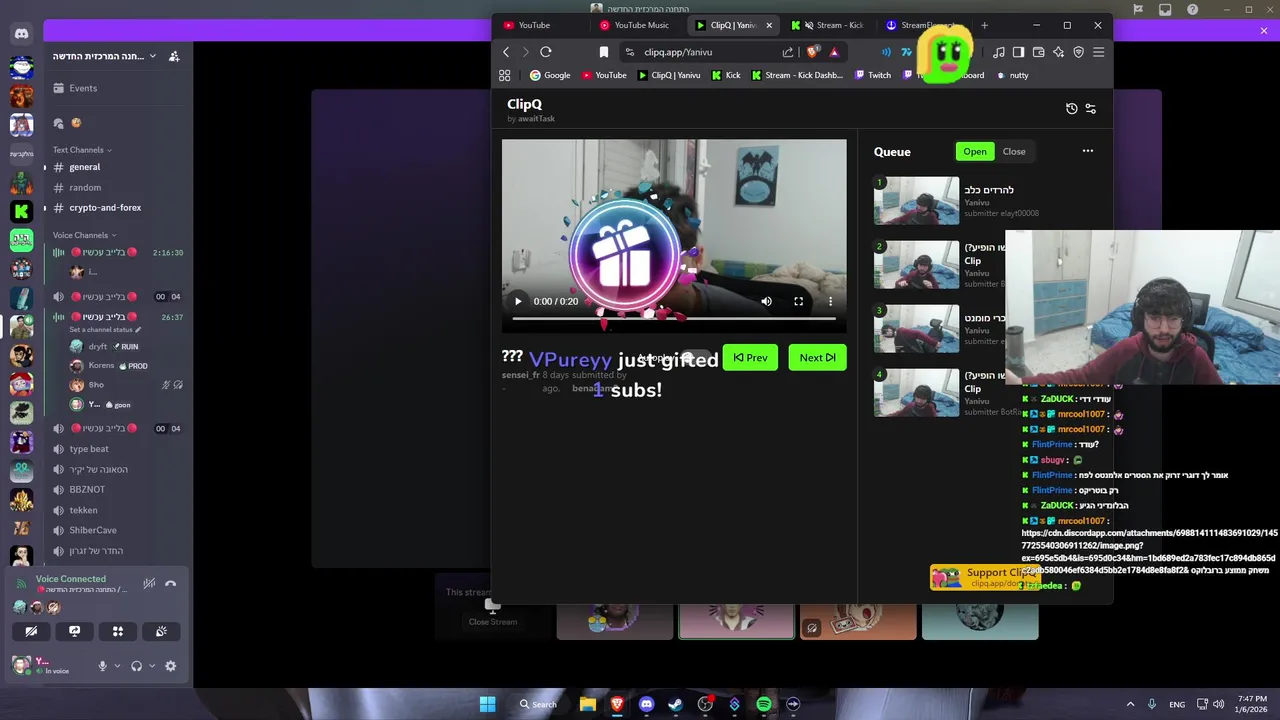
Task: Open nutty bookmark
Action: [1012, 75]
